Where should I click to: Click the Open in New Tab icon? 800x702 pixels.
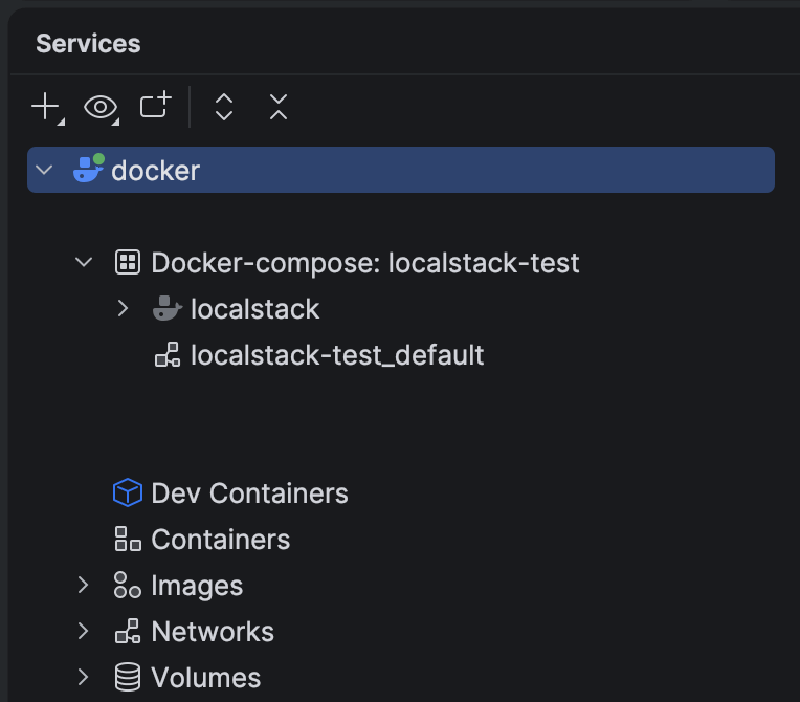155,105
